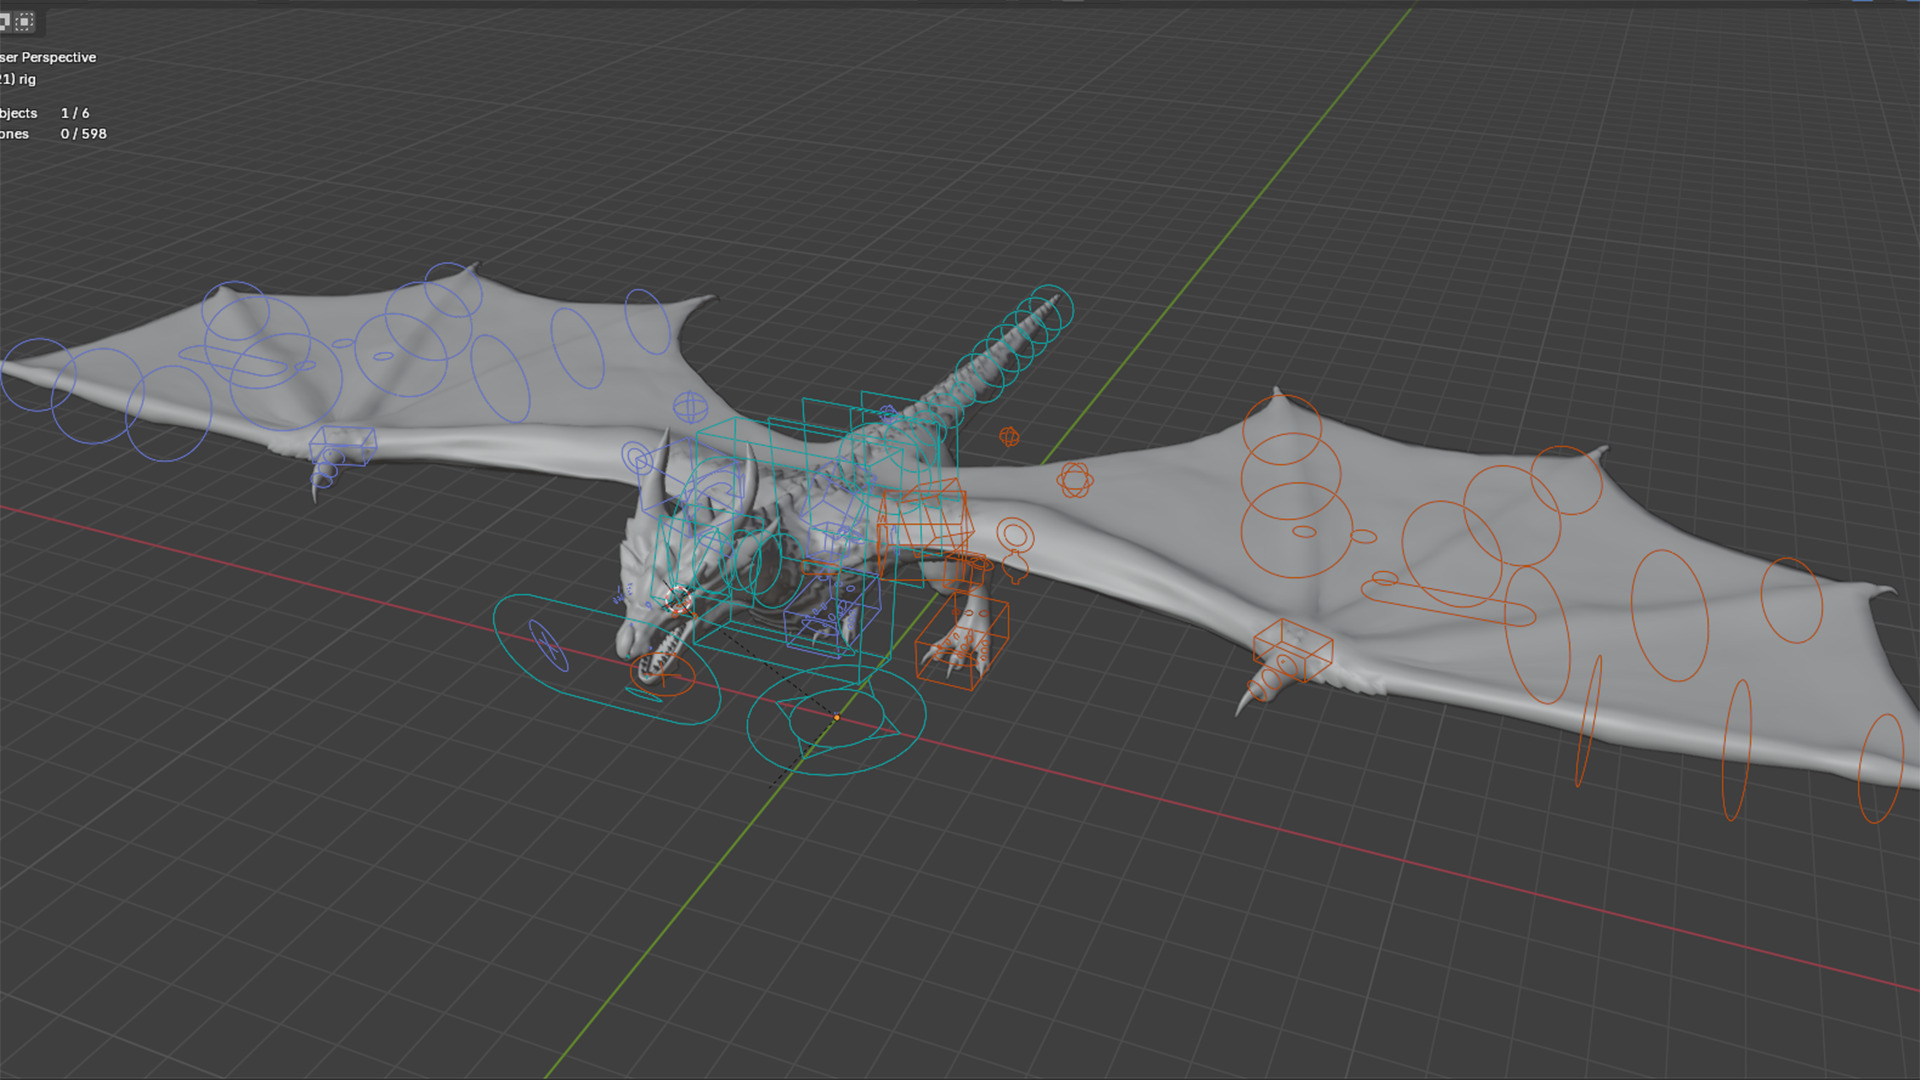Click the '1 / 6' objects count
The image size is (1920, 1080).
pyautogui.click(x=75, y=113)
